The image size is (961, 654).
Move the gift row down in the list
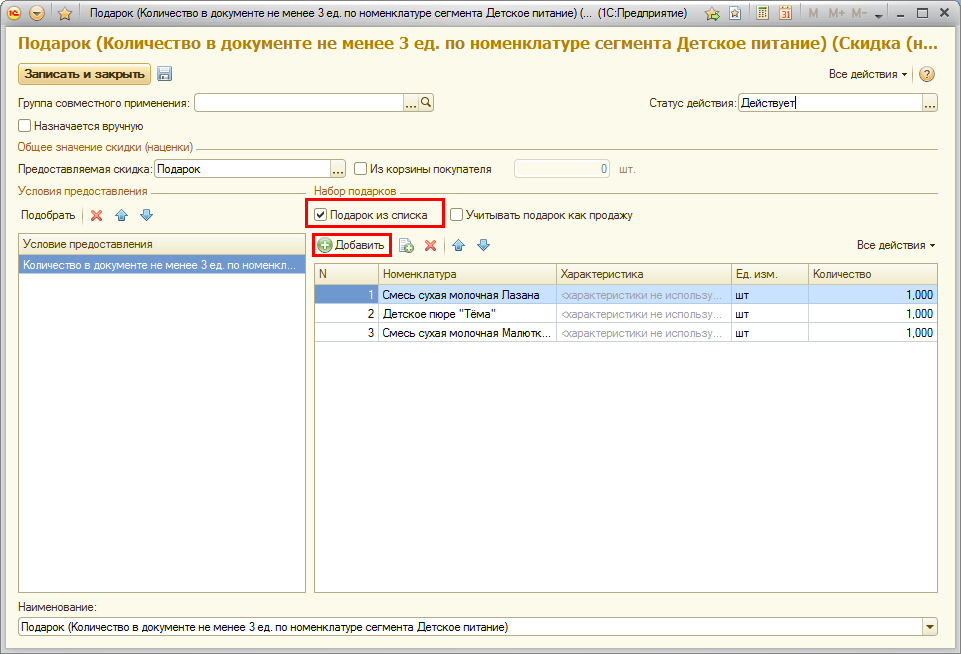point(483,245)
